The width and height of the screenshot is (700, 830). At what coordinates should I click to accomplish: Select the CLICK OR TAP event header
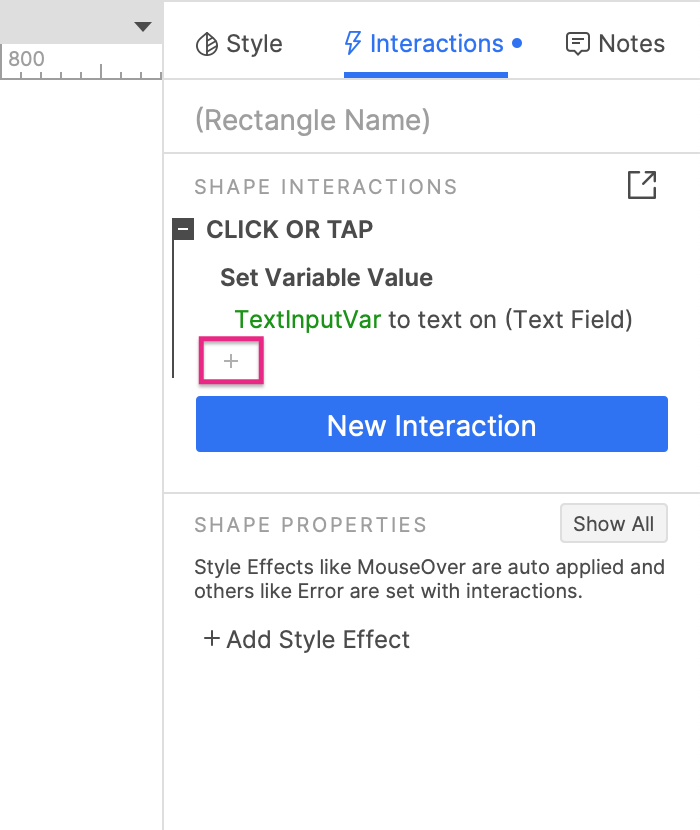289,229
